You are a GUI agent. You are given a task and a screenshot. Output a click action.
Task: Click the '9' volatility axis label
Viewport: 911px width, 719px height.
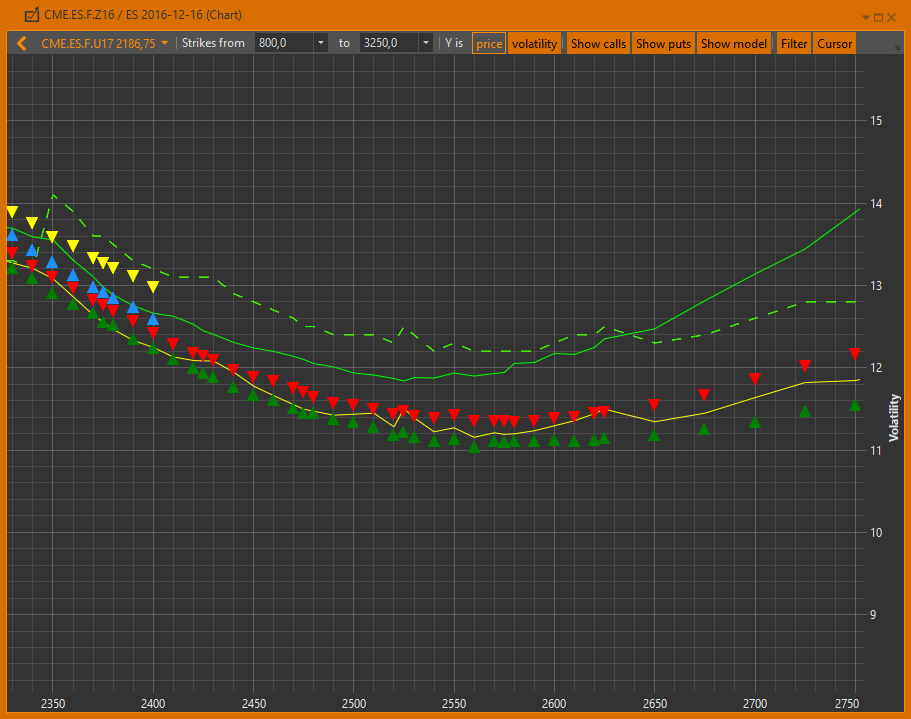click(x=873, y=614)
